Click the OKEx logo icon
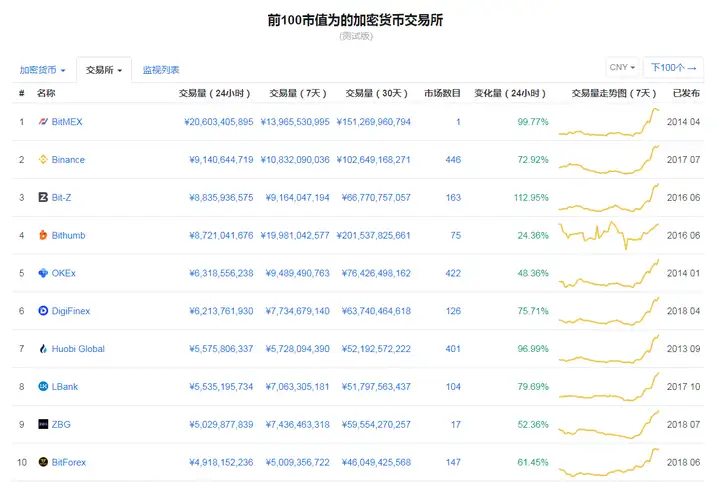This screenshot has height=482, width=720. click(x=43, y=273)
